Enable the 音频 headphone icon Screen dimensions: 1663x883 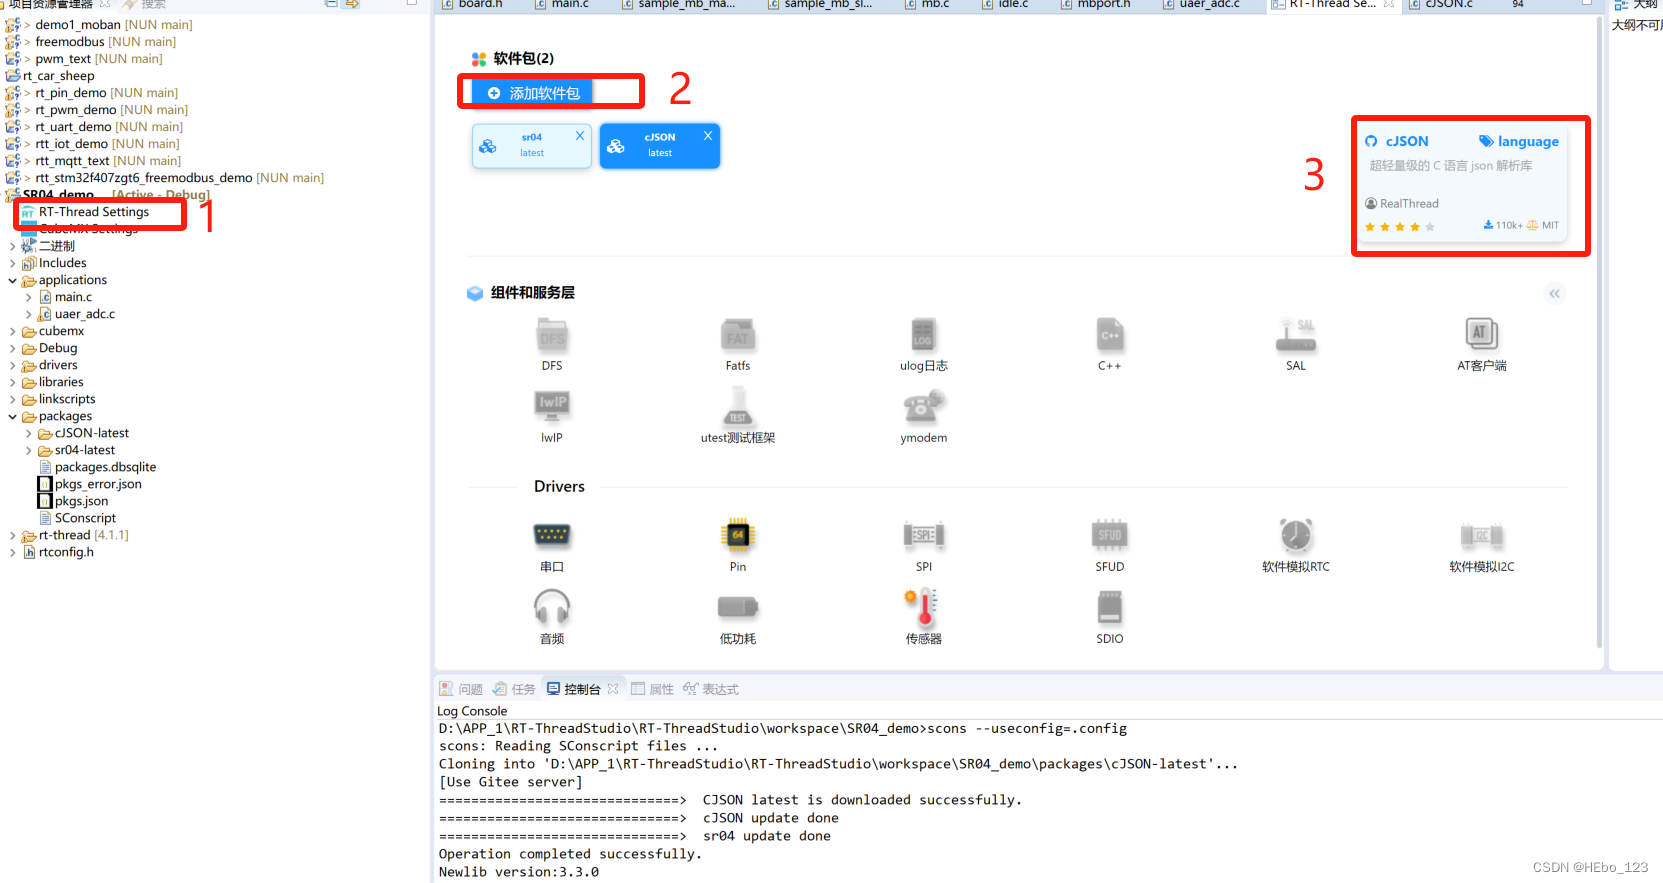pos(552,606)
